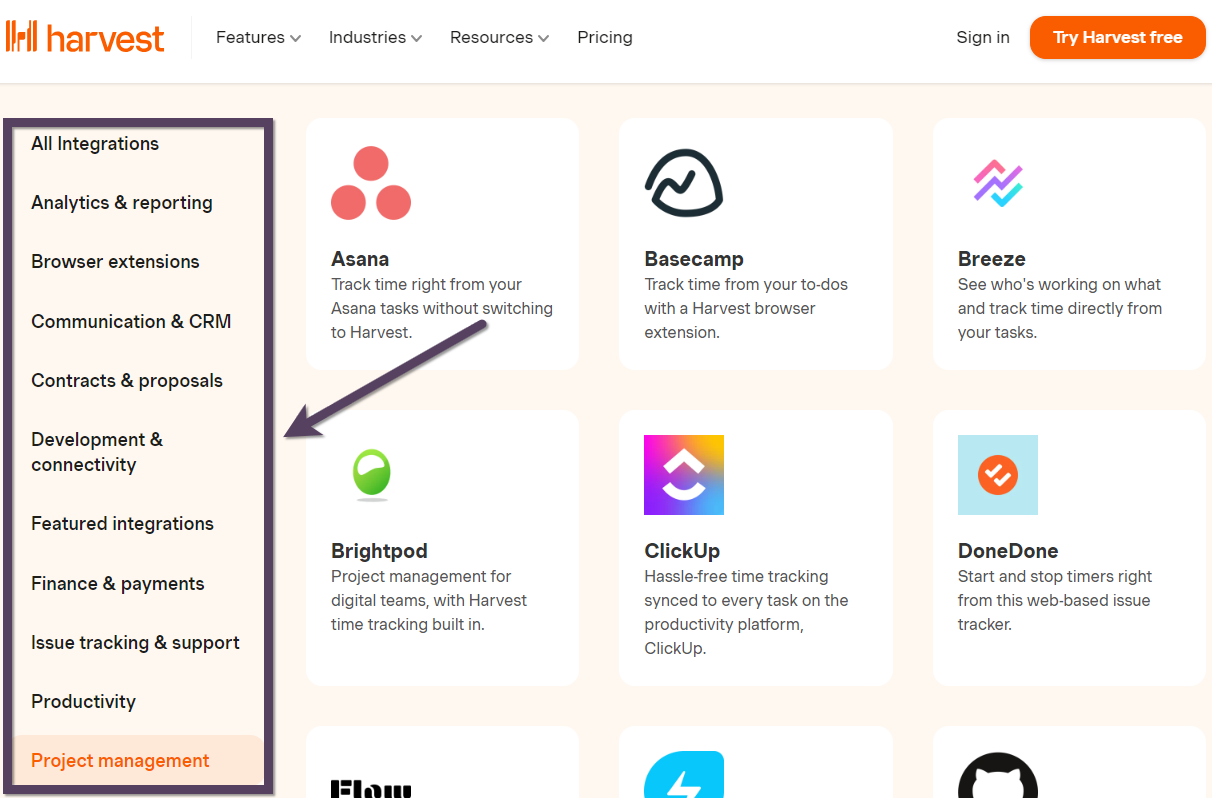Open the Industries dropdown

pyautogui.click(x=375, y=38)
